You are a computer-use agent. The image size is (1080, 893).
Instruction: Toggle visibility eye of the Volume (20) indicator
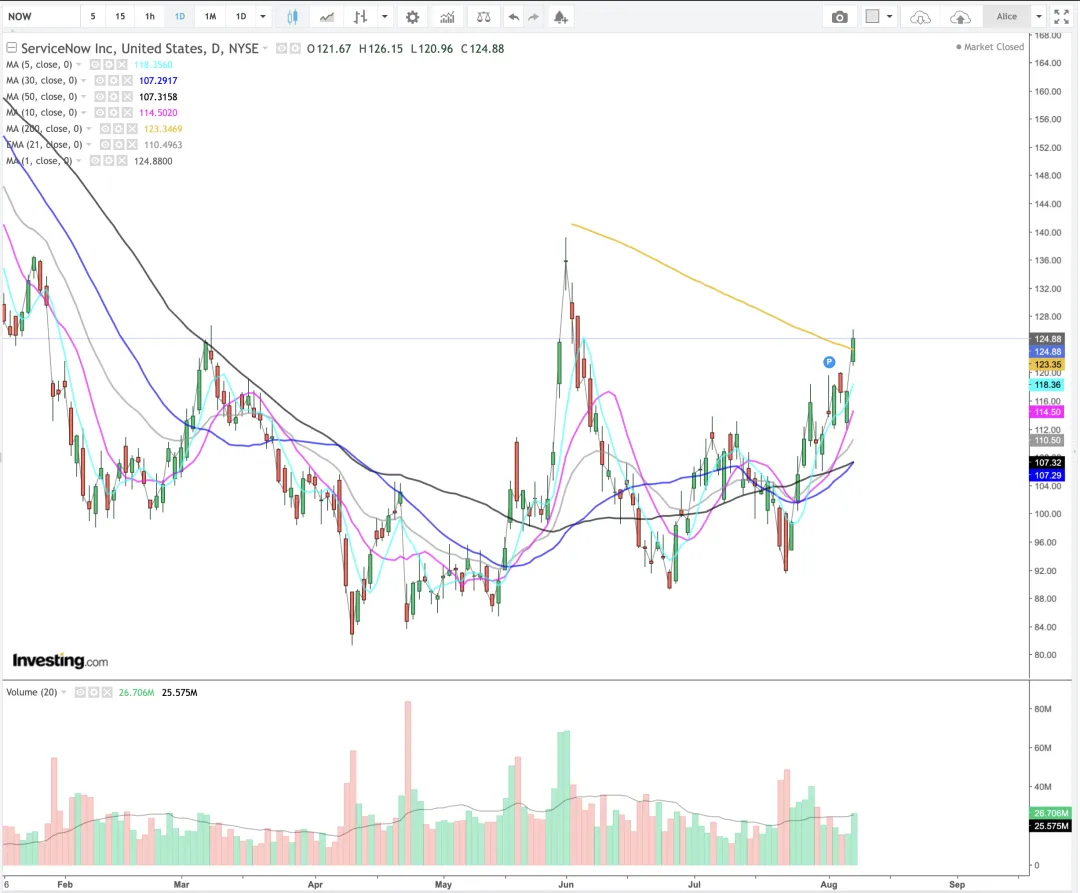click(x=81, y=693)
